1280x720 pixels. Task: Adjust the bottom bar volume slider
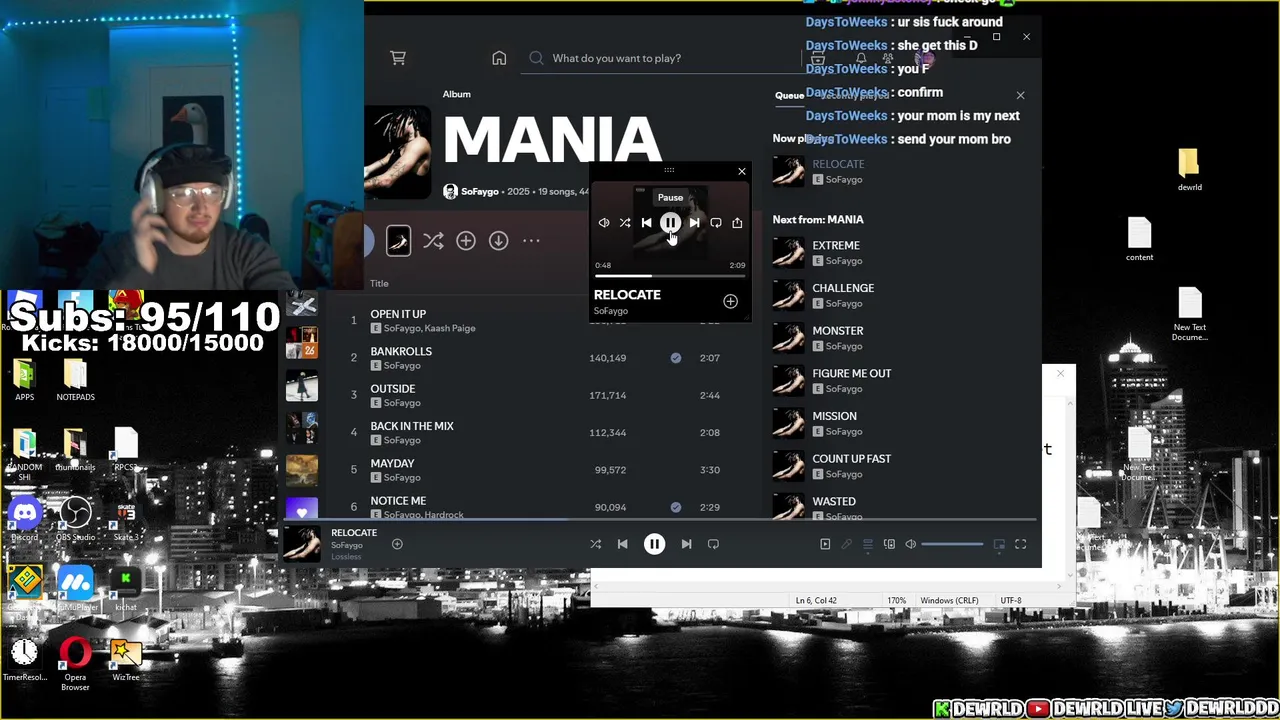[952, 544]
